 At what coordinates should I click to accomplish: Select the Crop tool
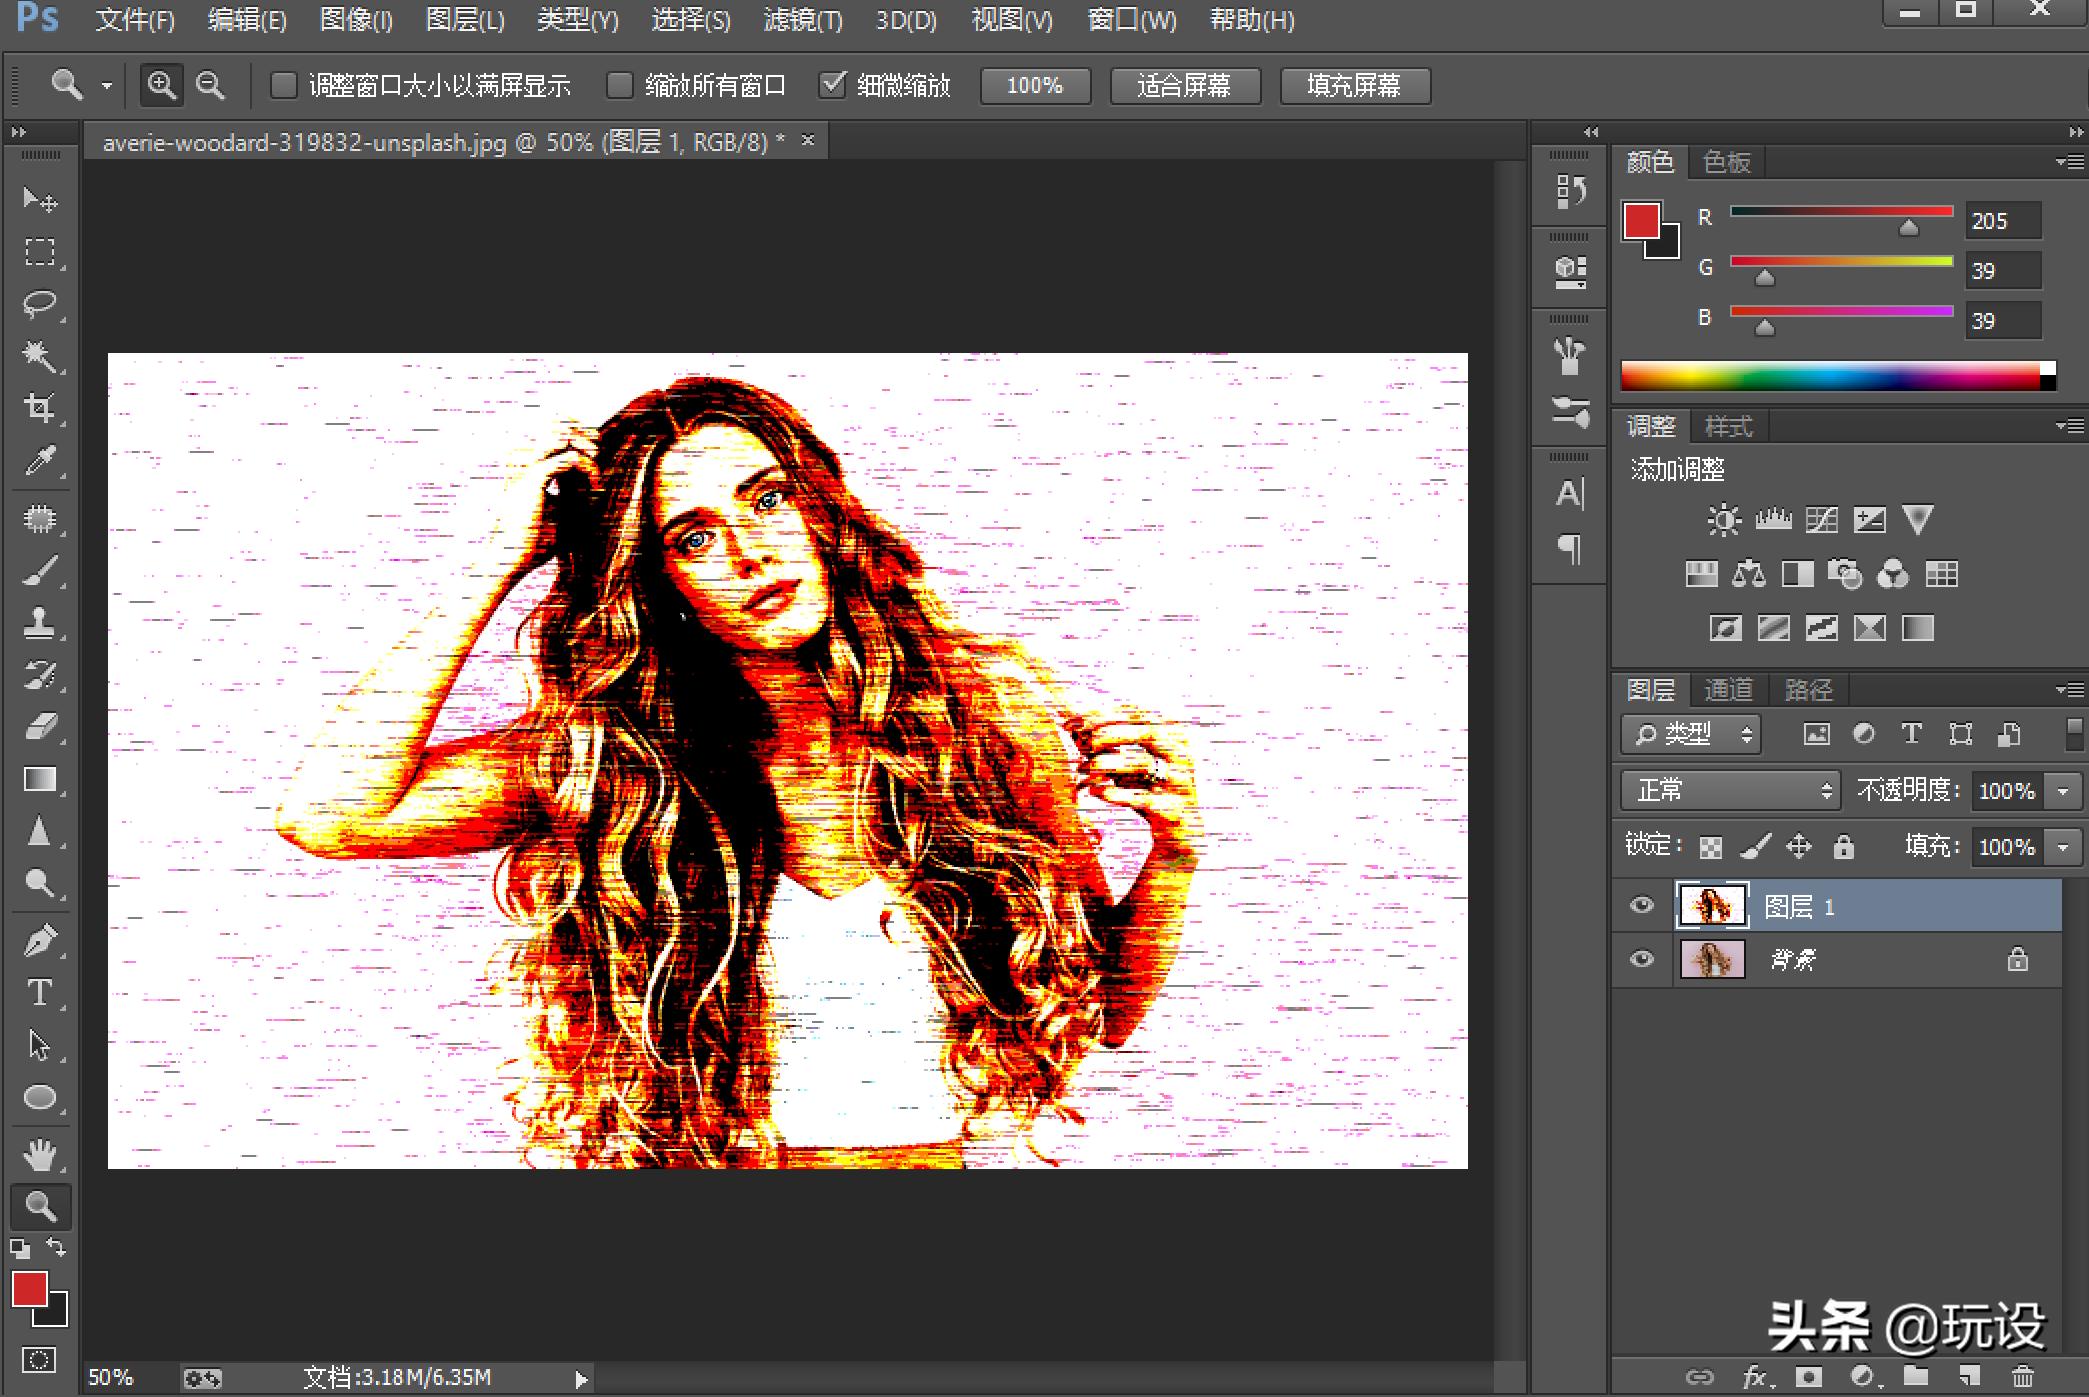40,407
